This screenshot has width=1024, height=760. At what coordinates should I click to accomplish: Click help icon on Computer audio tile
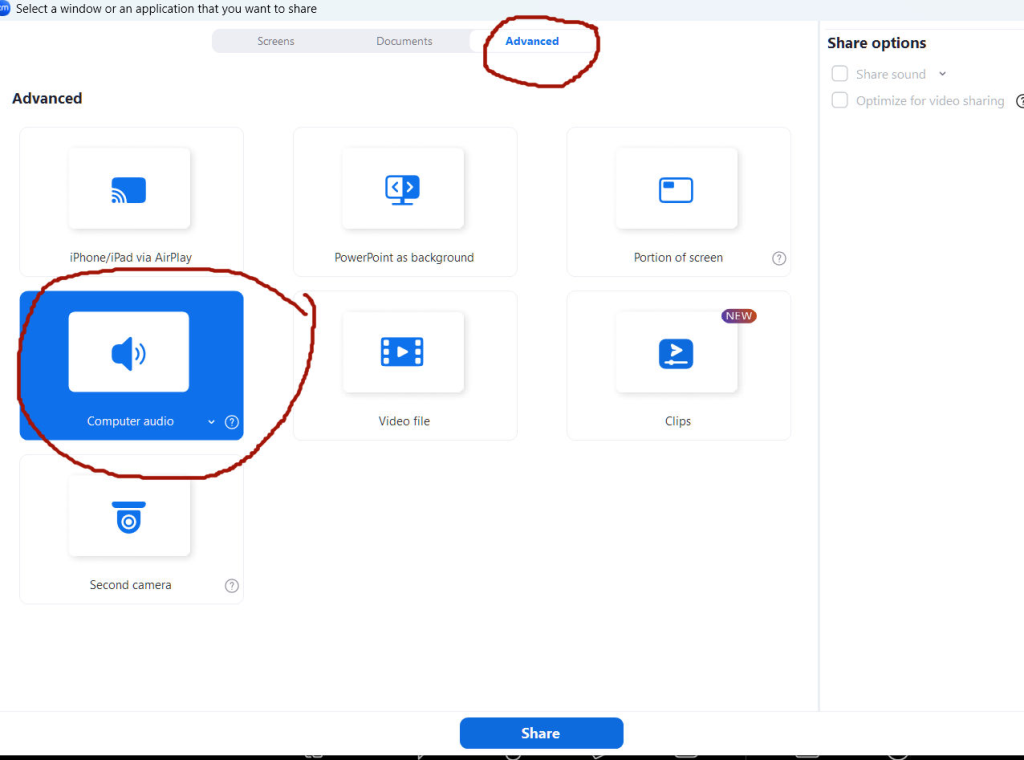pyautogui.click(x=232, y=422)
